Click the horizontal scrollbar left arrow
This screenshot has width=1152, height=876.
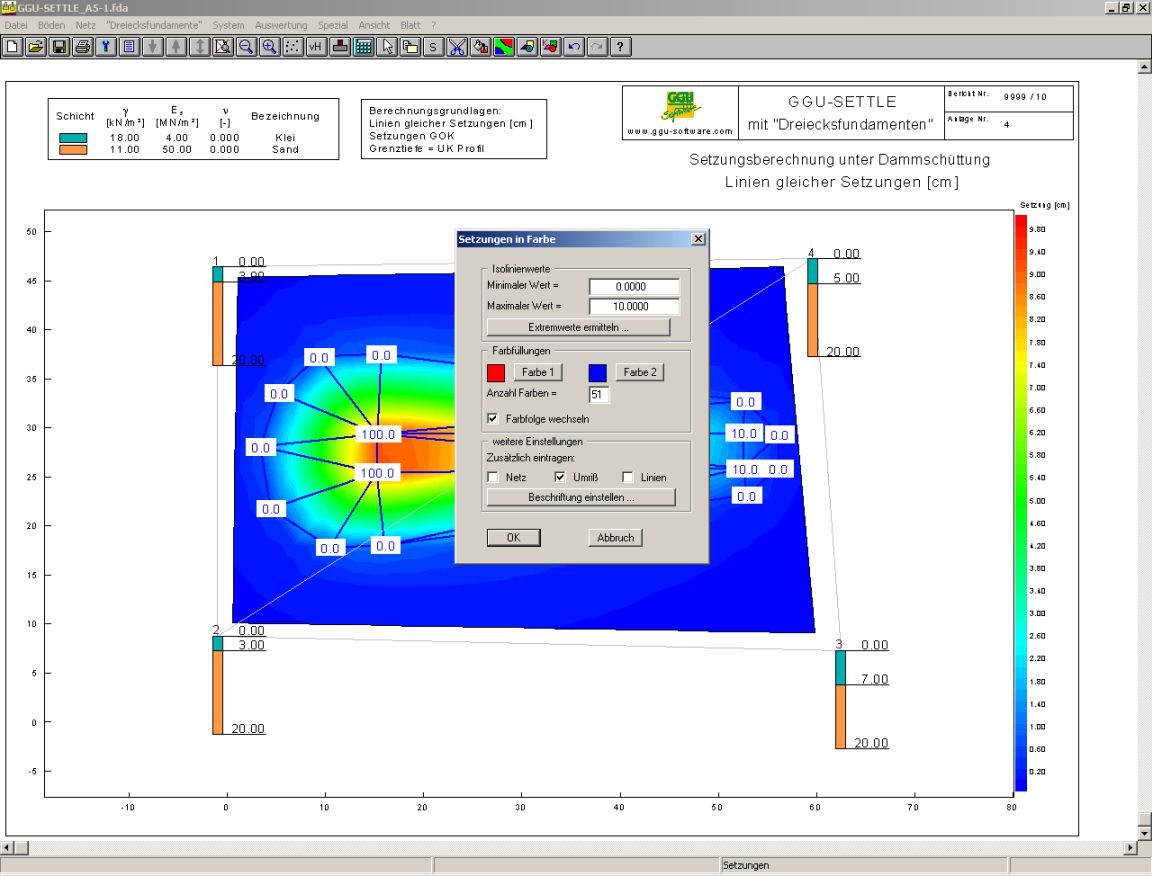tap(7, 848)
